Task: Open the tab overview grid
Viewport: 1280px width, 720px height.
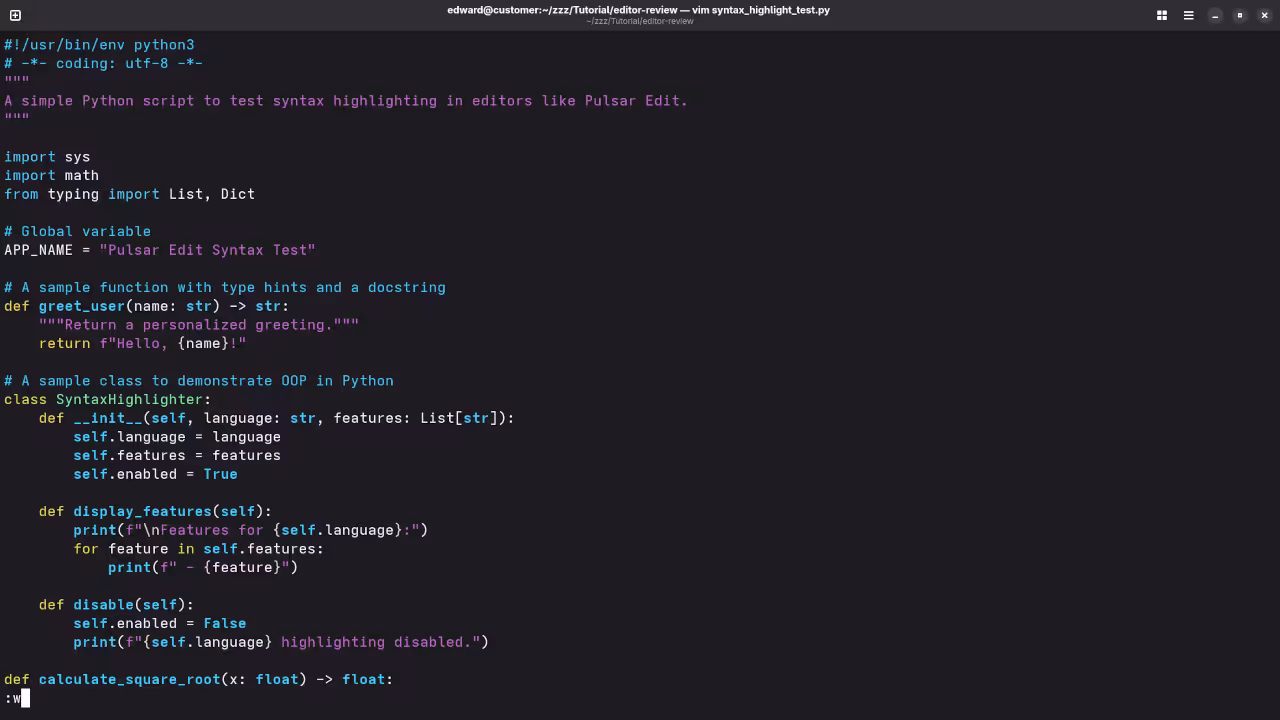Action: [1161, 15]
